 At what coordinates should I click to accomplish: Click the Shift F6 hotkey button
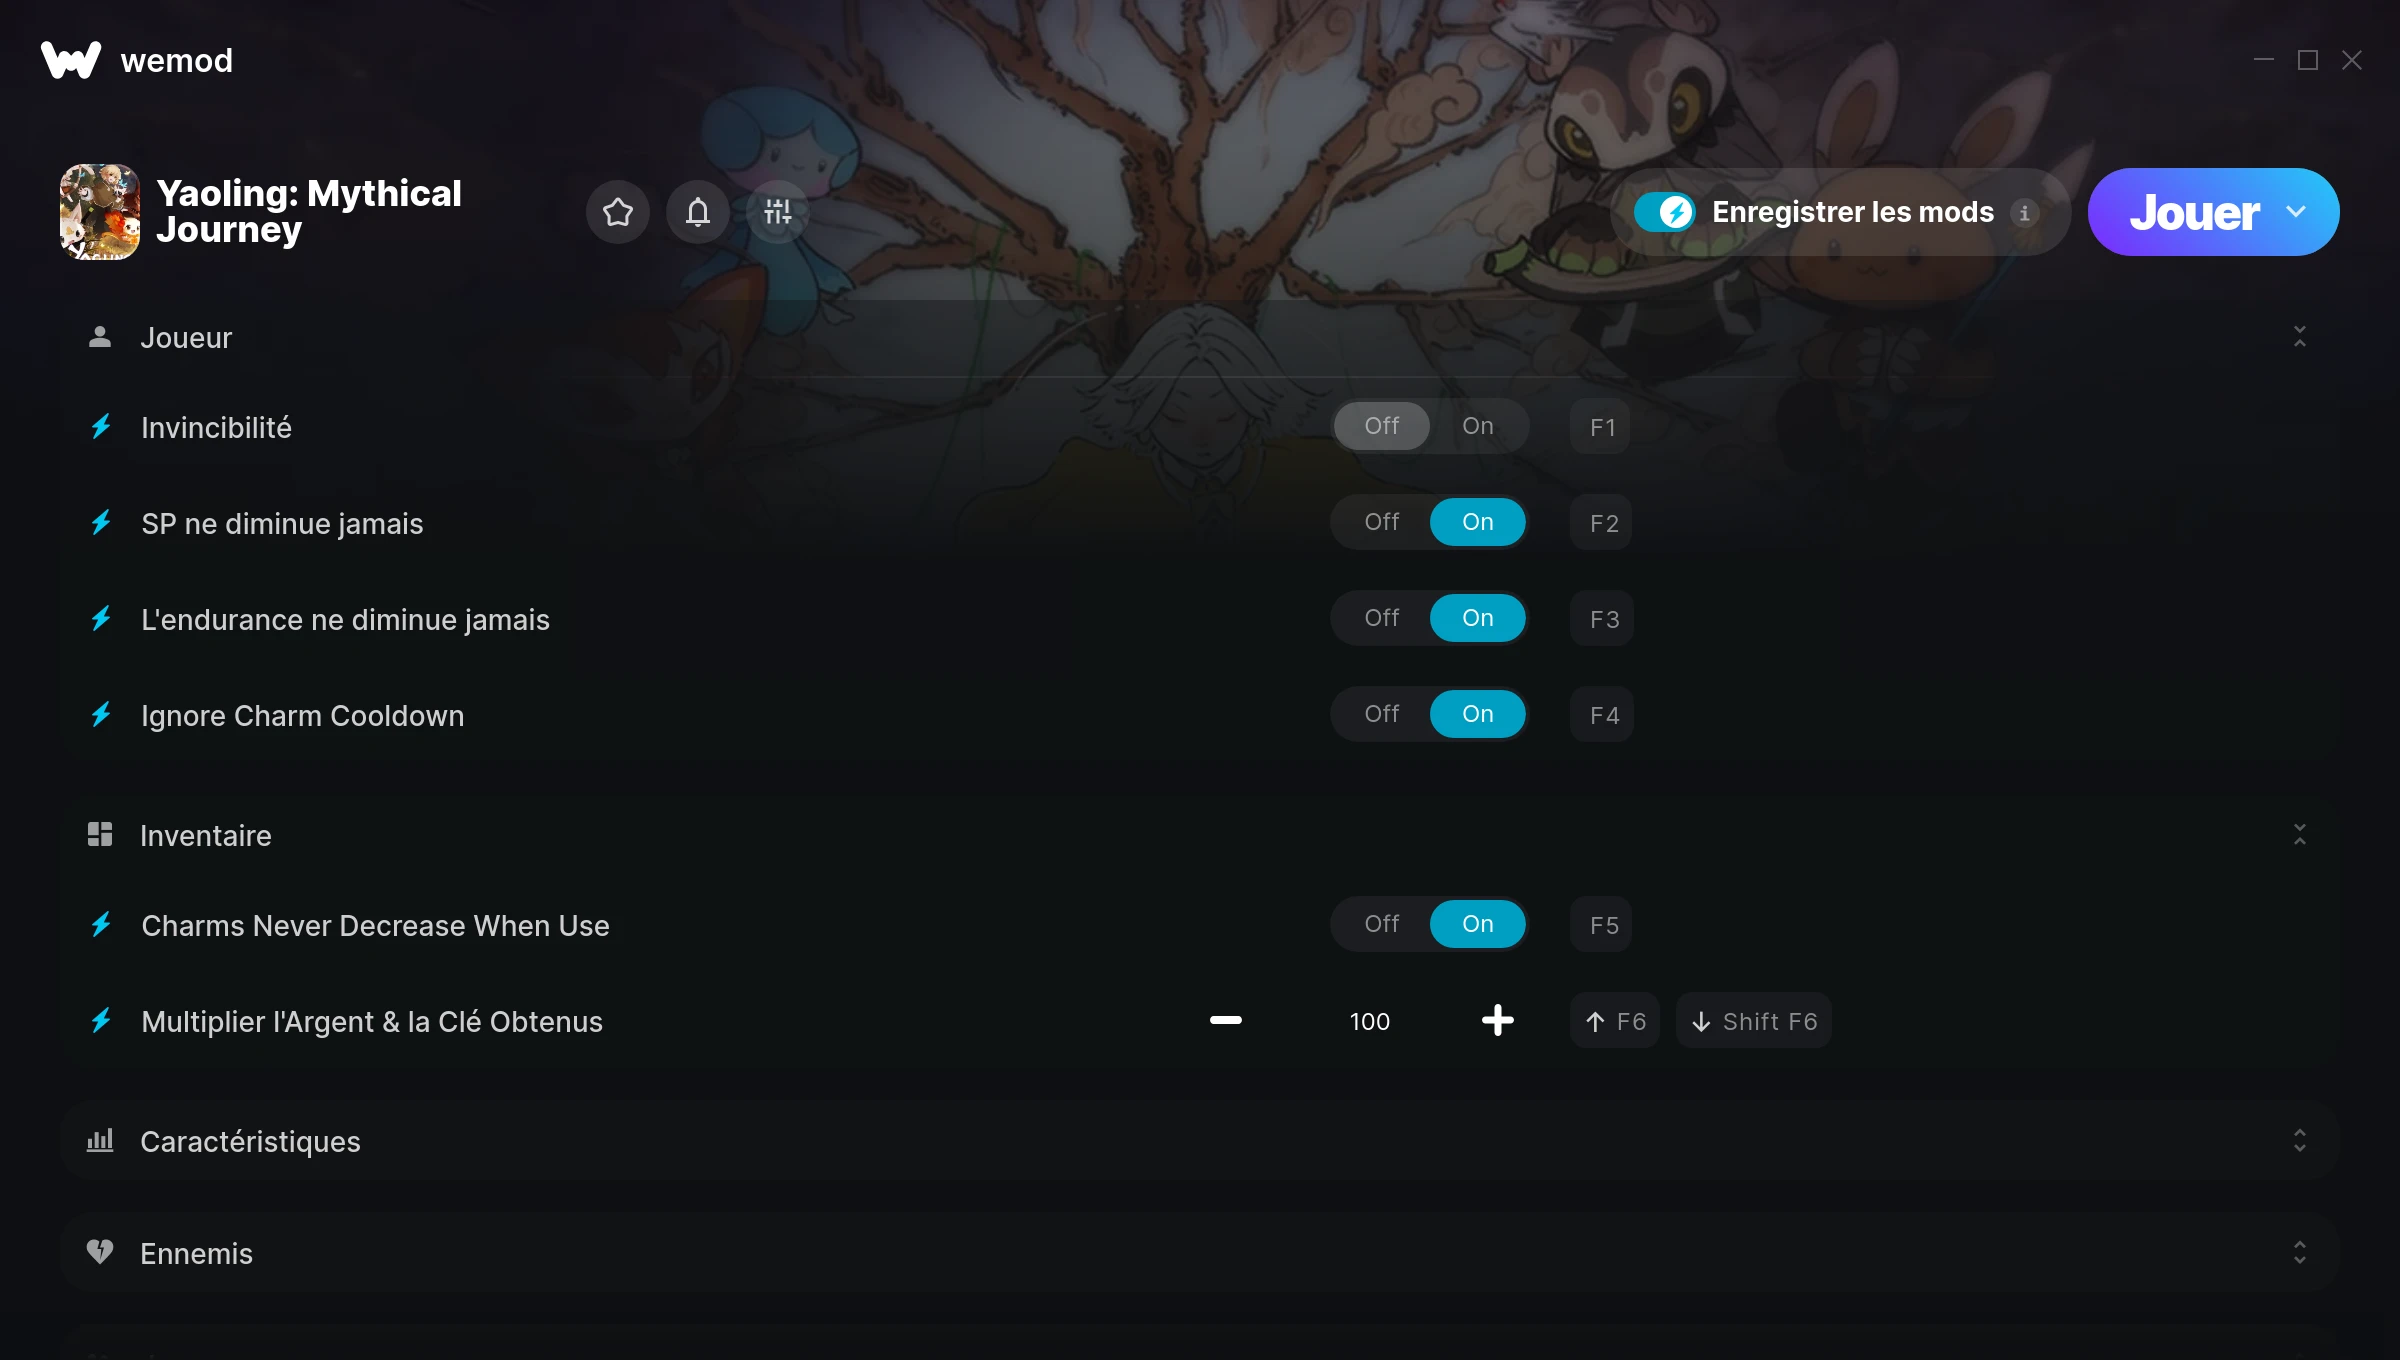click(x=1754, y=1021)
